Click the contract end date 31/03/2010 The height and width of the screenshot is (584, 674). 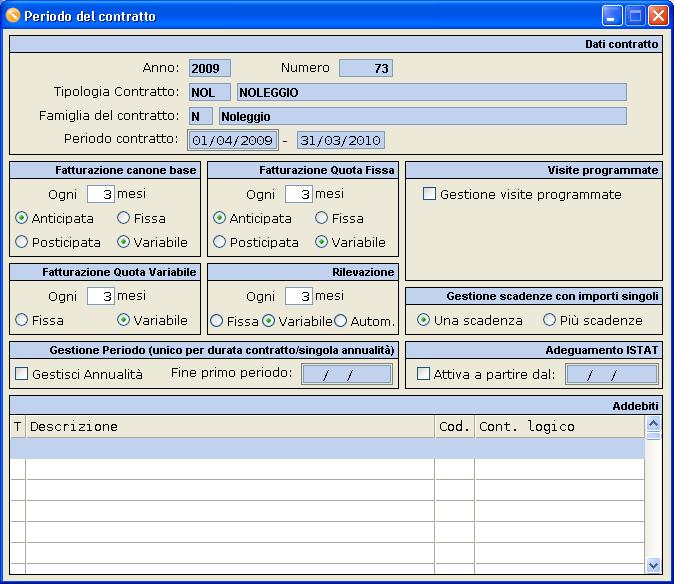tap(341, 140)
